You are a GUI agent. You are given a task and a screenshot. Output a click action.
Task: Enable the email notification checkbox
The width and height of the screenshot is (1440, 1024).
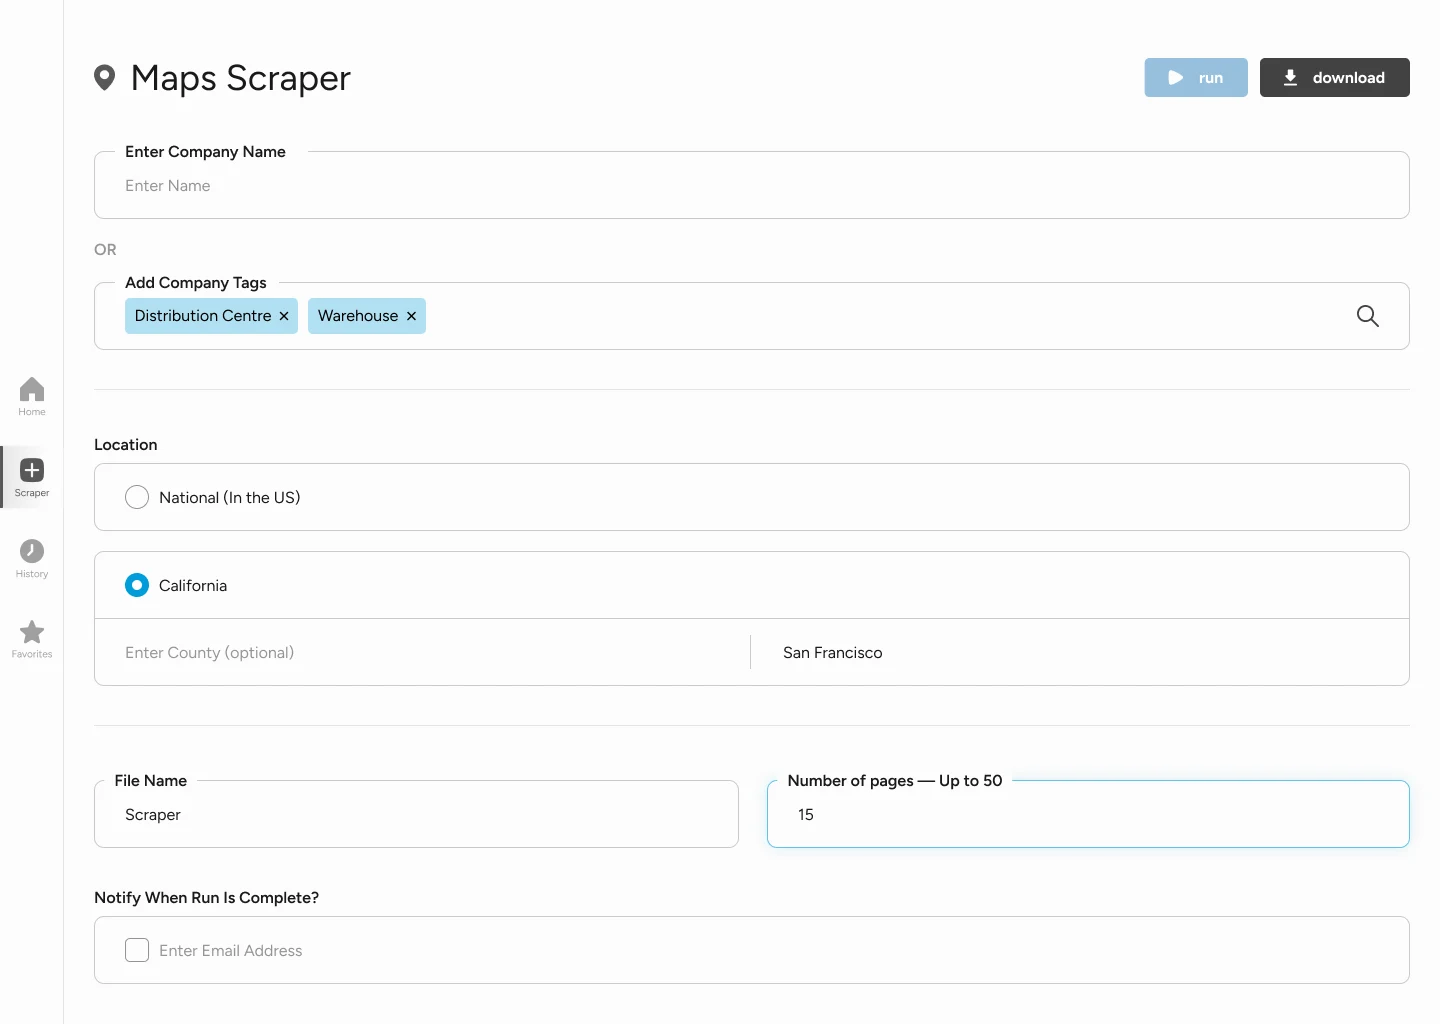coord(137,950)
